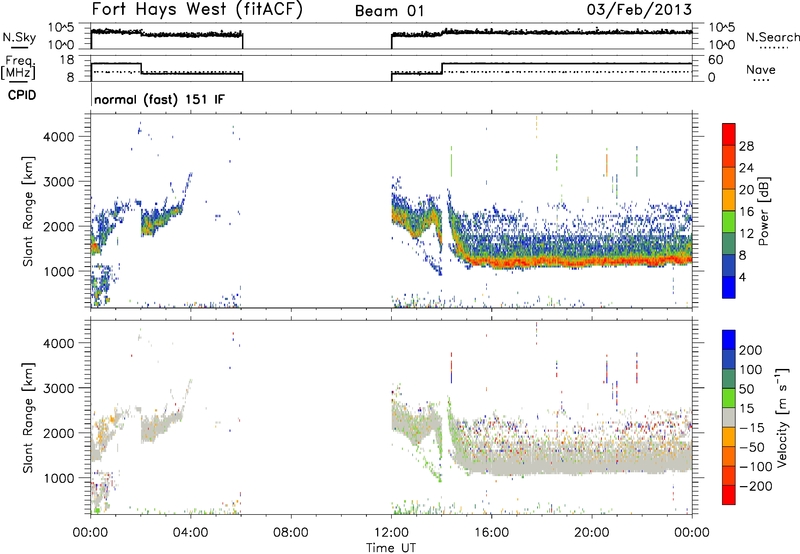Image resolution: width=800 pixels, height=554 pixels.
Task: Click the 16:00 time tick label
Action: (x=491, y=533)
